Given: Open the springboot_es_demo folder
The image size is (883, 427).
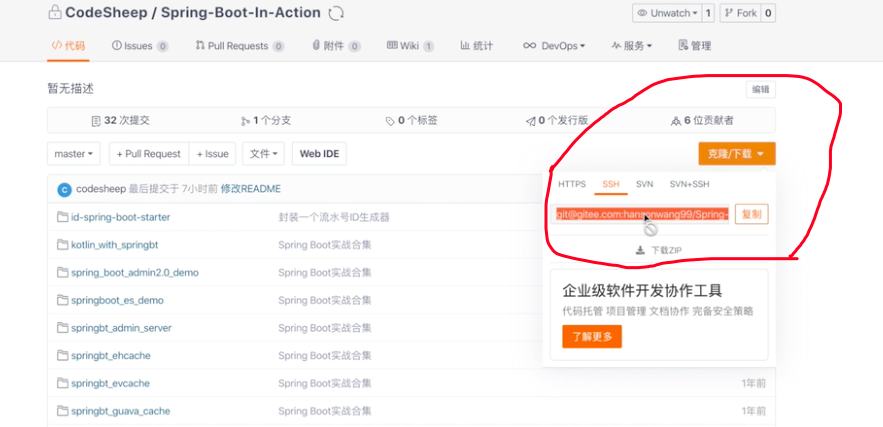Looking at the screenshot, I should (117, 300).
